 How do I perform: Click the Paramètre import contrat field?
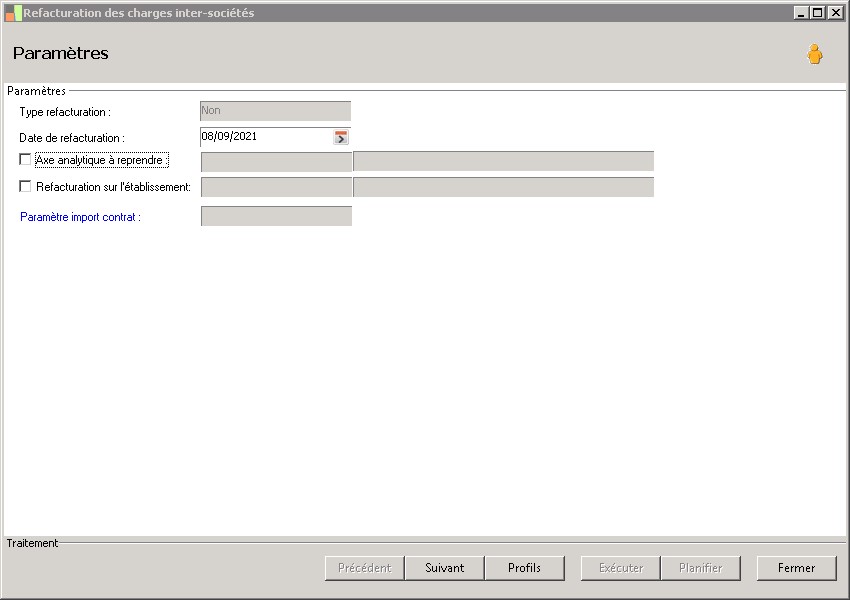pos(276,216)
